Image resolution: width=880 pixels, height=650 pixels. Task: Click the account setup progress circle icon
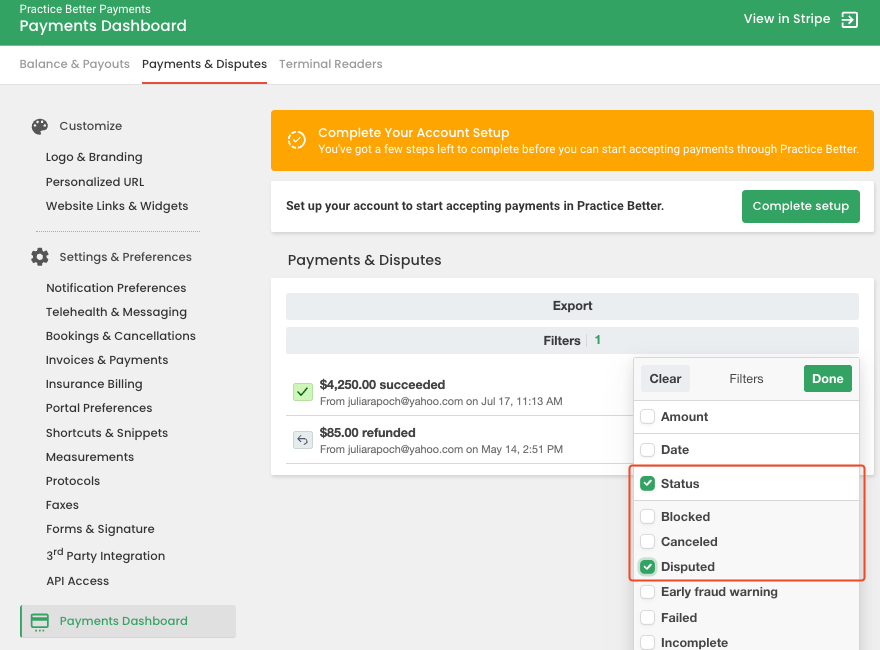pyautogui.click(x=296, y=140)
